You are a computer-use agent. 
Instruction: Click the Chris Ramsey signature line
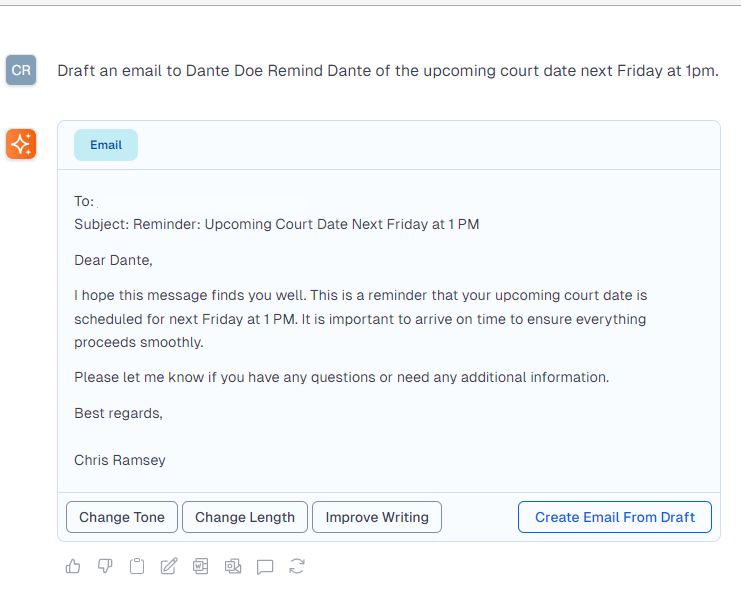click(x=120, y=460)
